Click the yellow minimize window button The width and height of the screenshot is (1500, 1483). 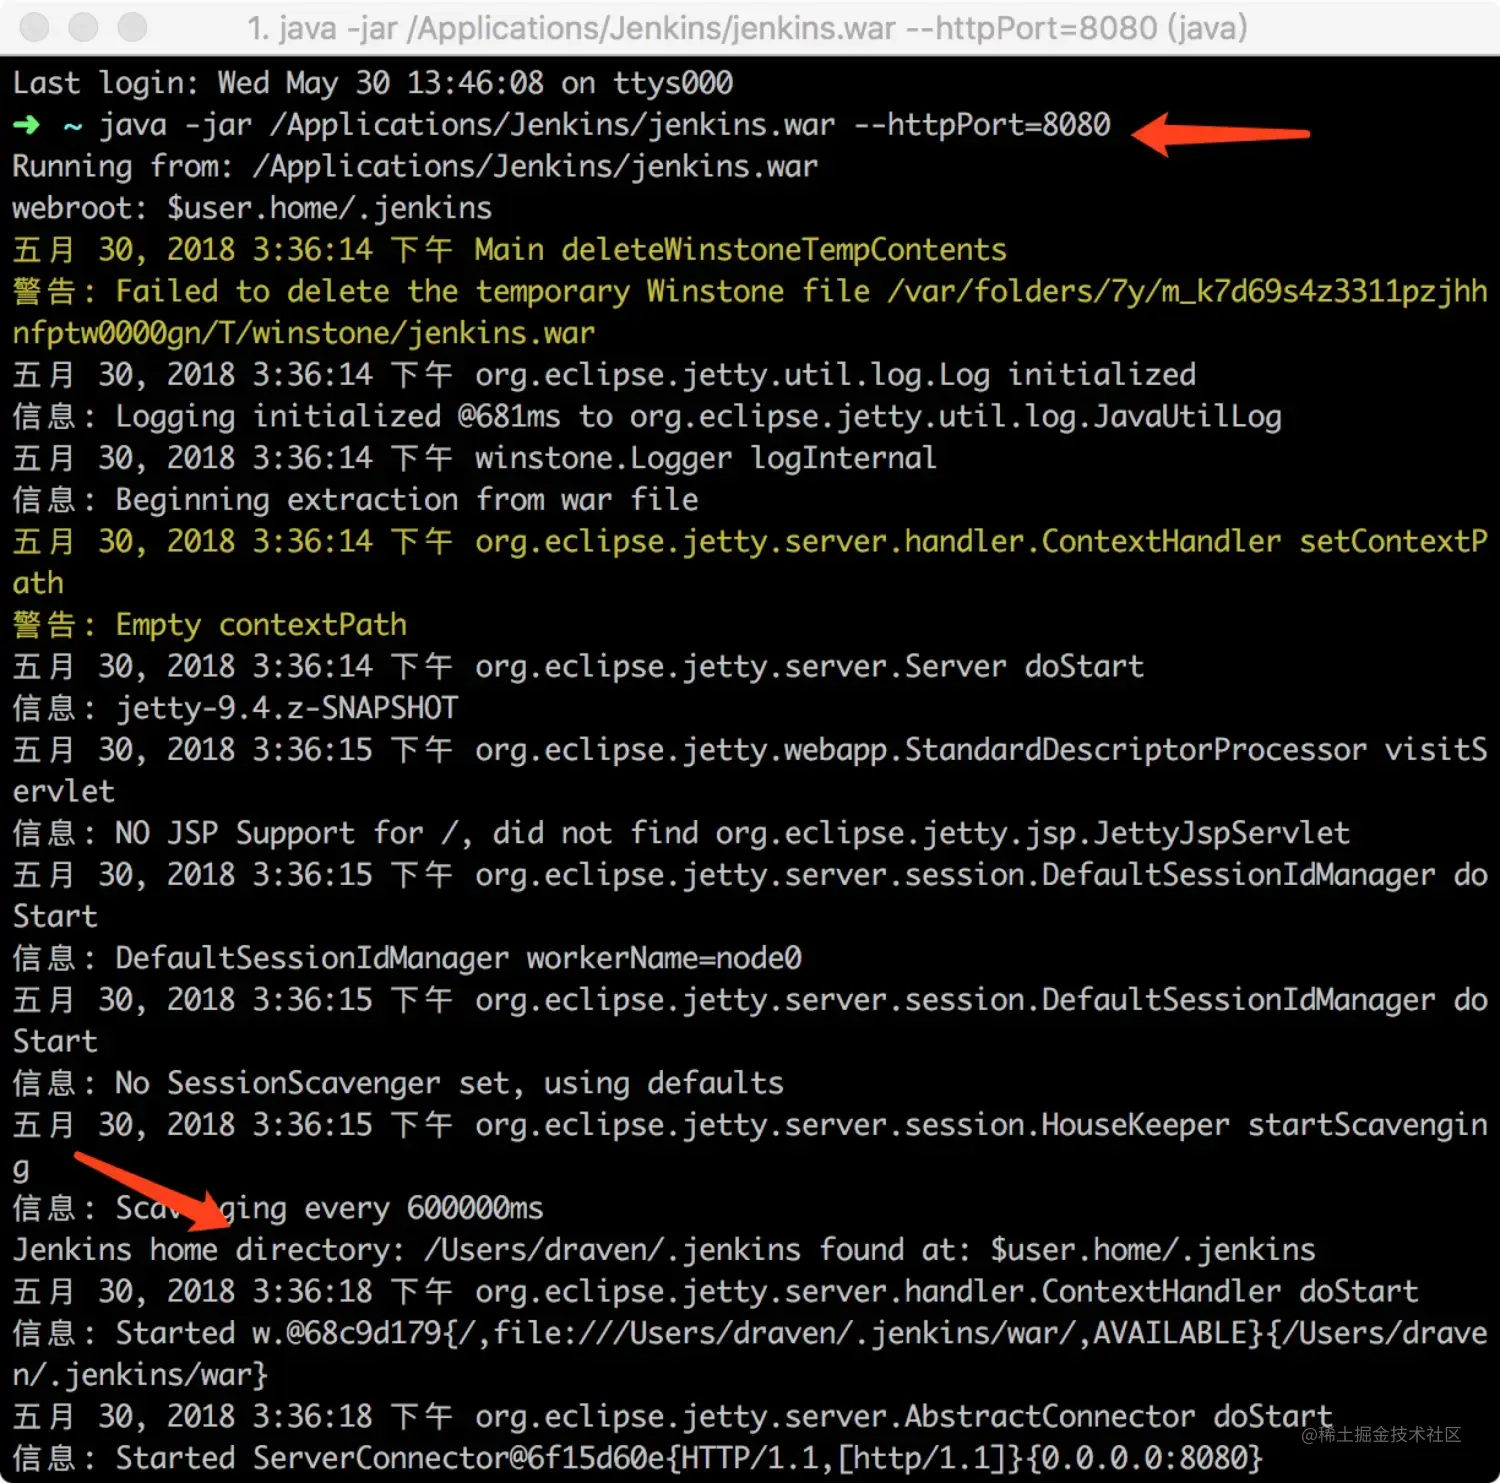point(84,27)
